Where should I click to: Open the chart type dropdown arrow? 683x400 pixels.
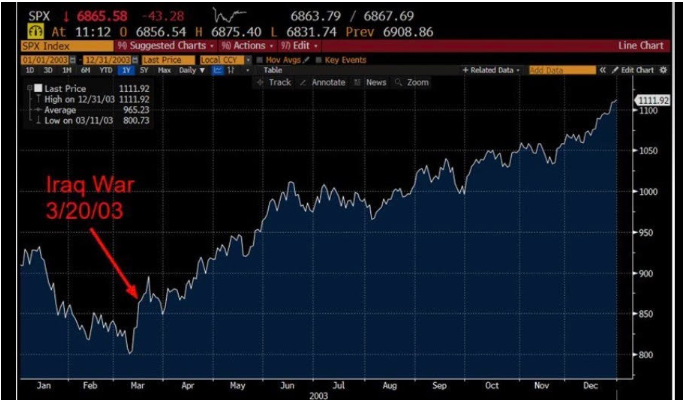point(248,70)
